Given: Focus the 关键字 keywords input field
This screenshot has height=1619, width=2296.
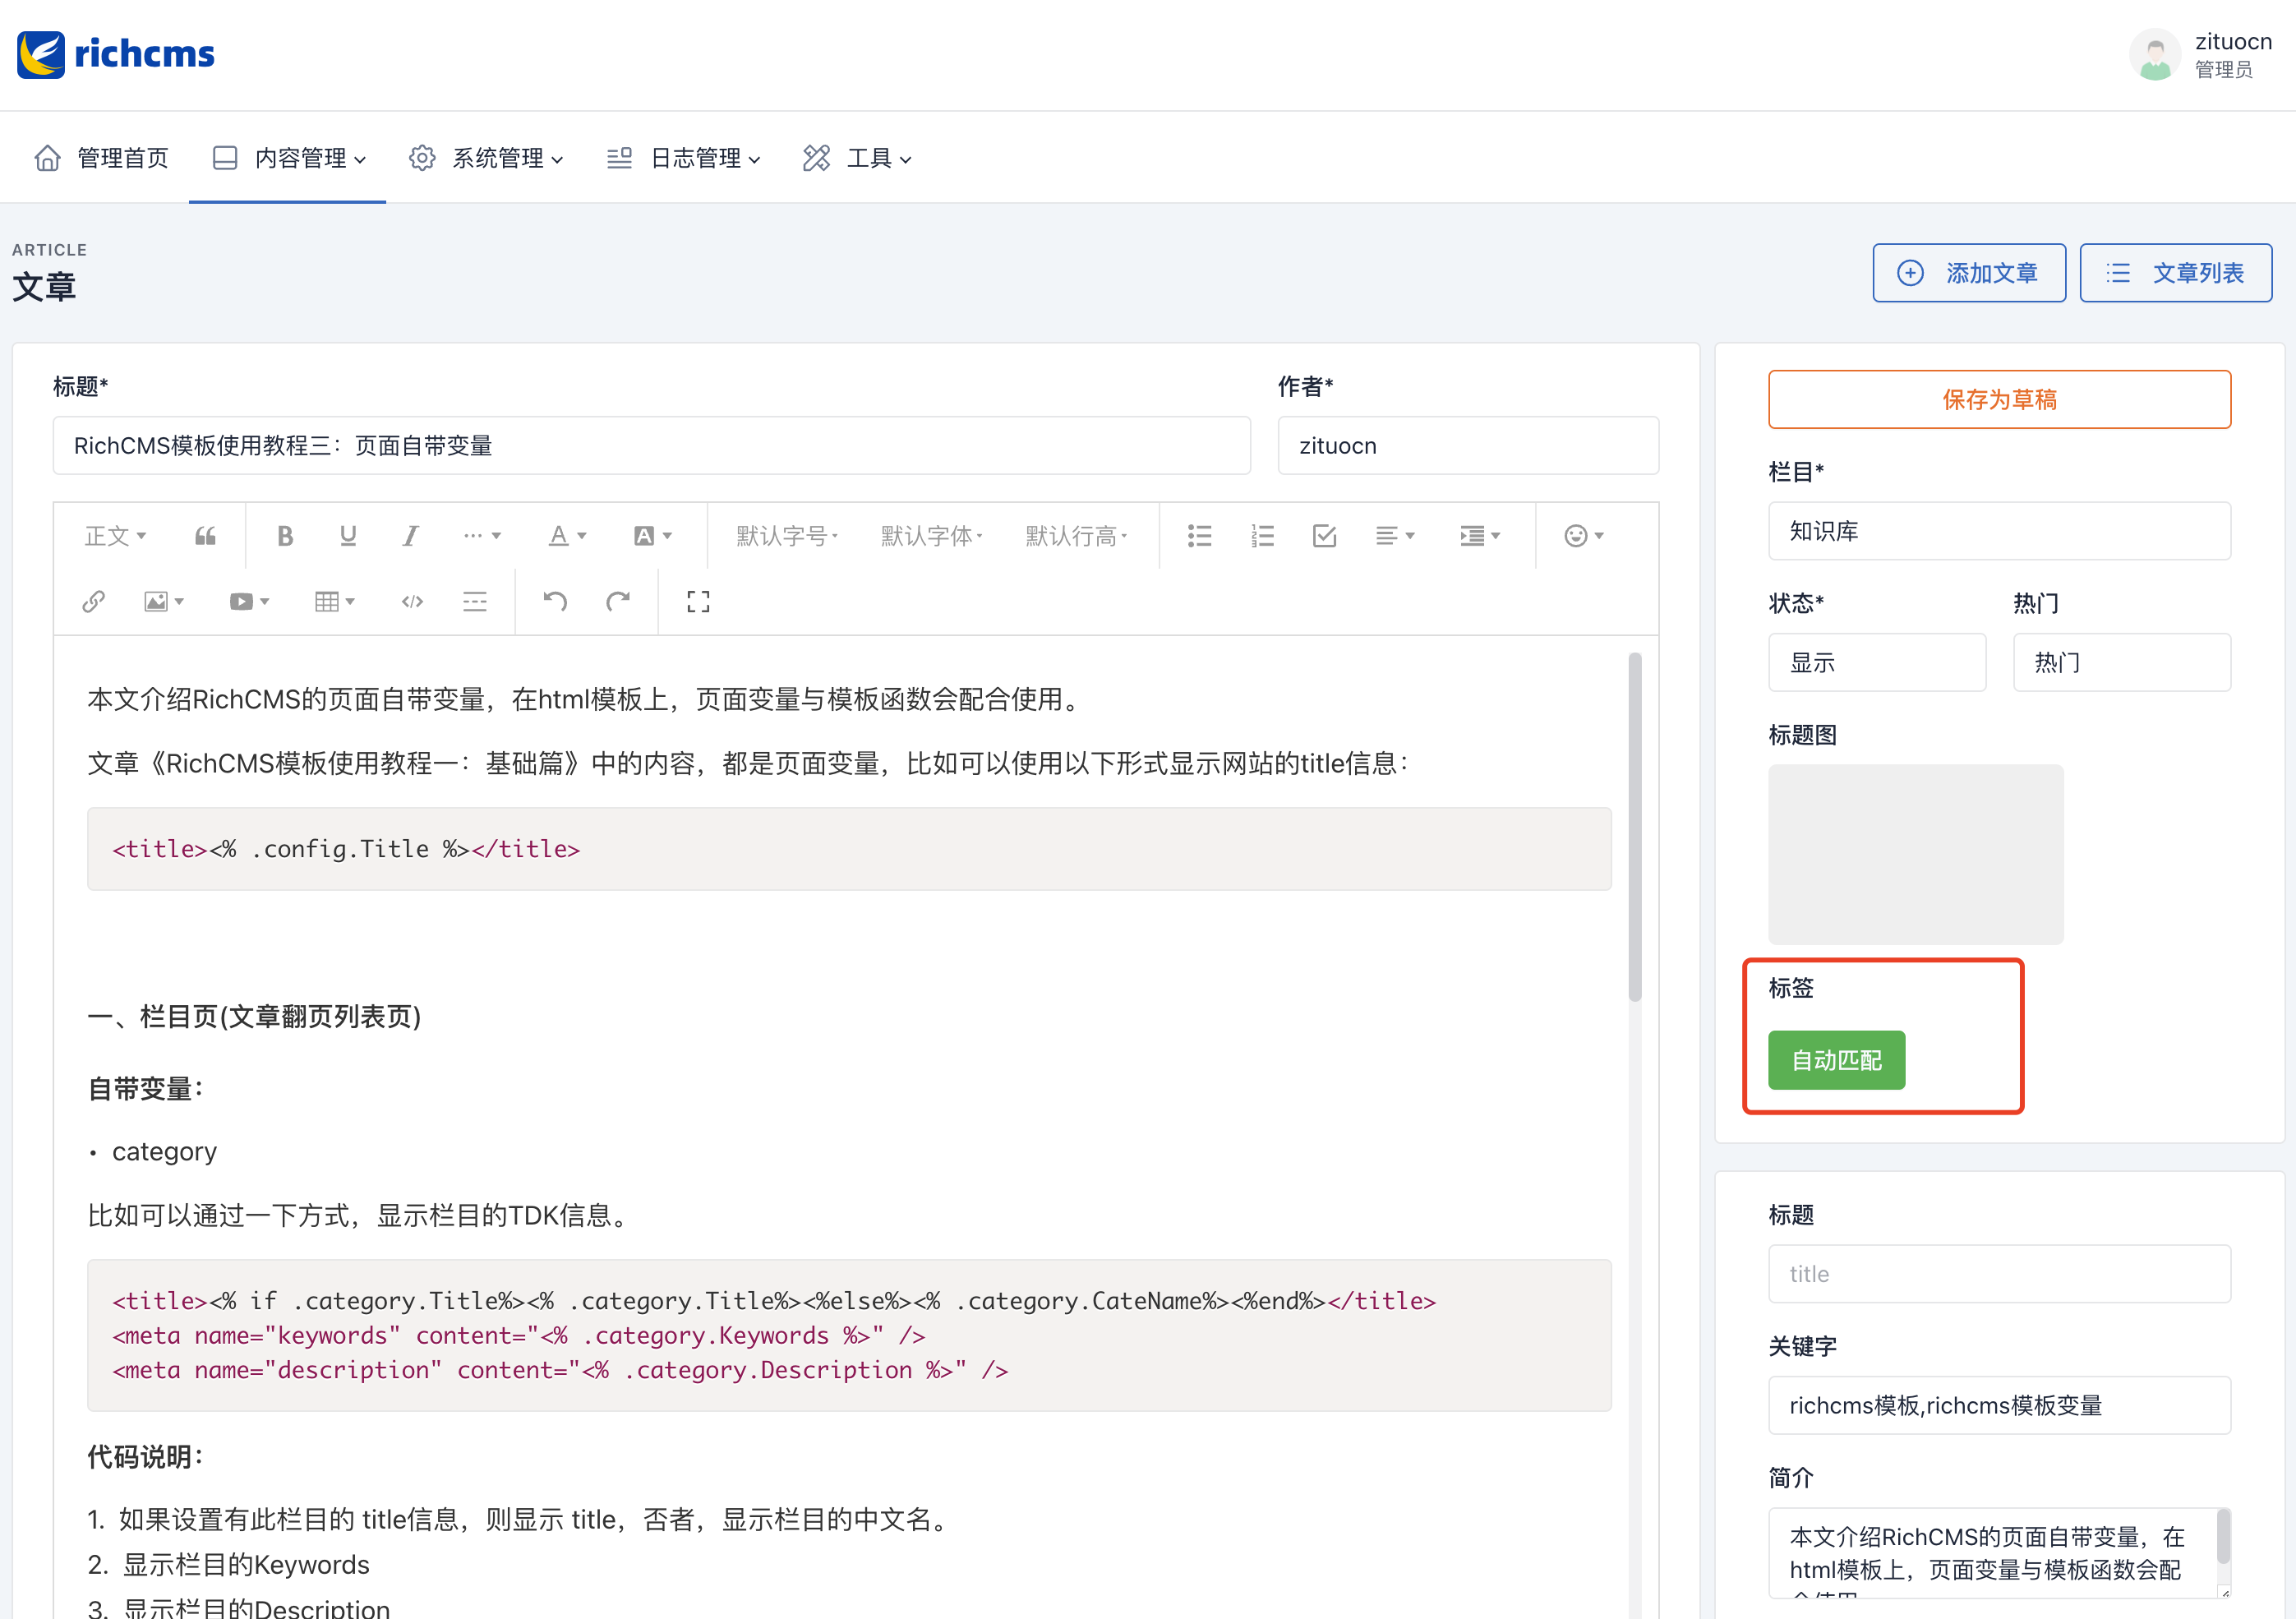Looking at the screenshot, I should click(x=1999, y=1406).
